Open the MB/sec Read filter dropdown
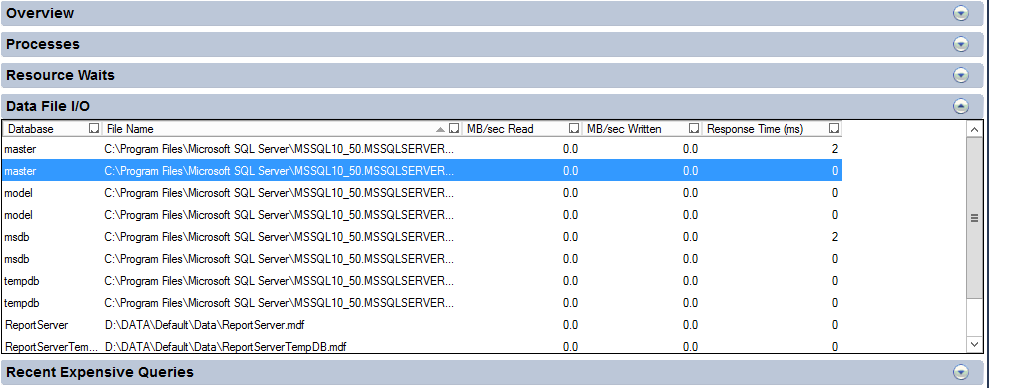 pos(574,129)
